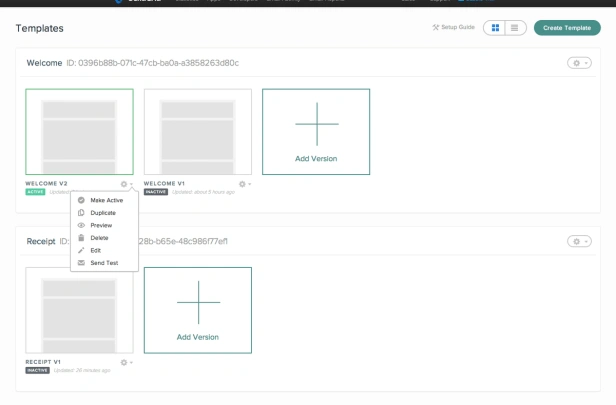
Task: Switch to grid view layout
Action: click(495, 28)
